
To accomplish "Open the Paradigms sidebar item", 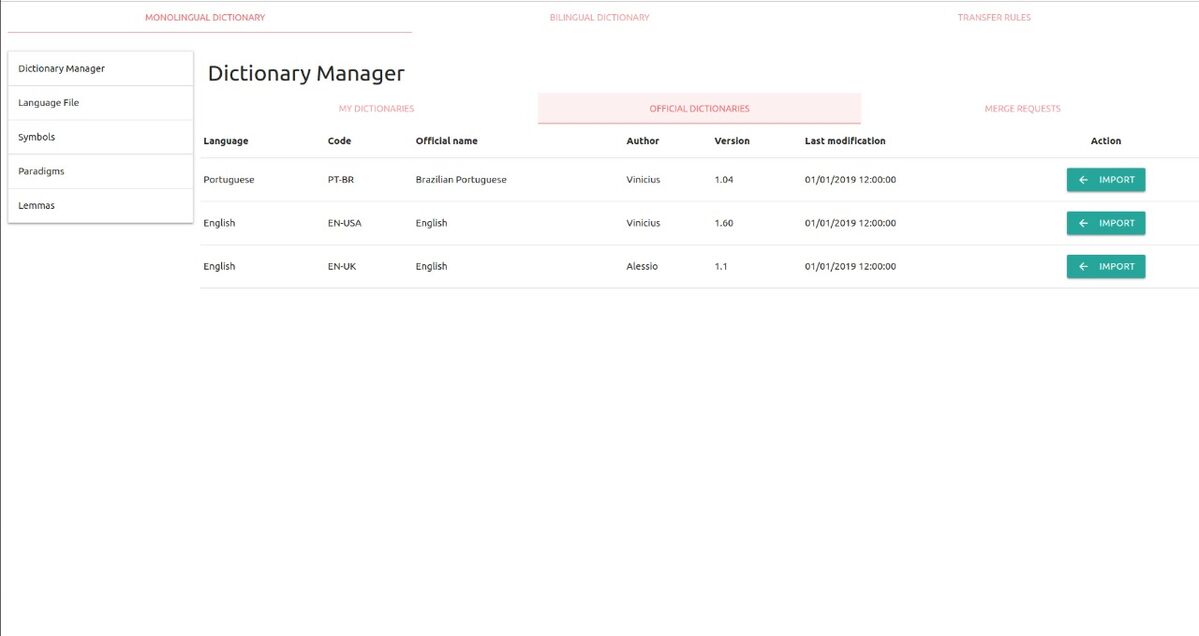I will pyautogui.click(x=100, y=171).
